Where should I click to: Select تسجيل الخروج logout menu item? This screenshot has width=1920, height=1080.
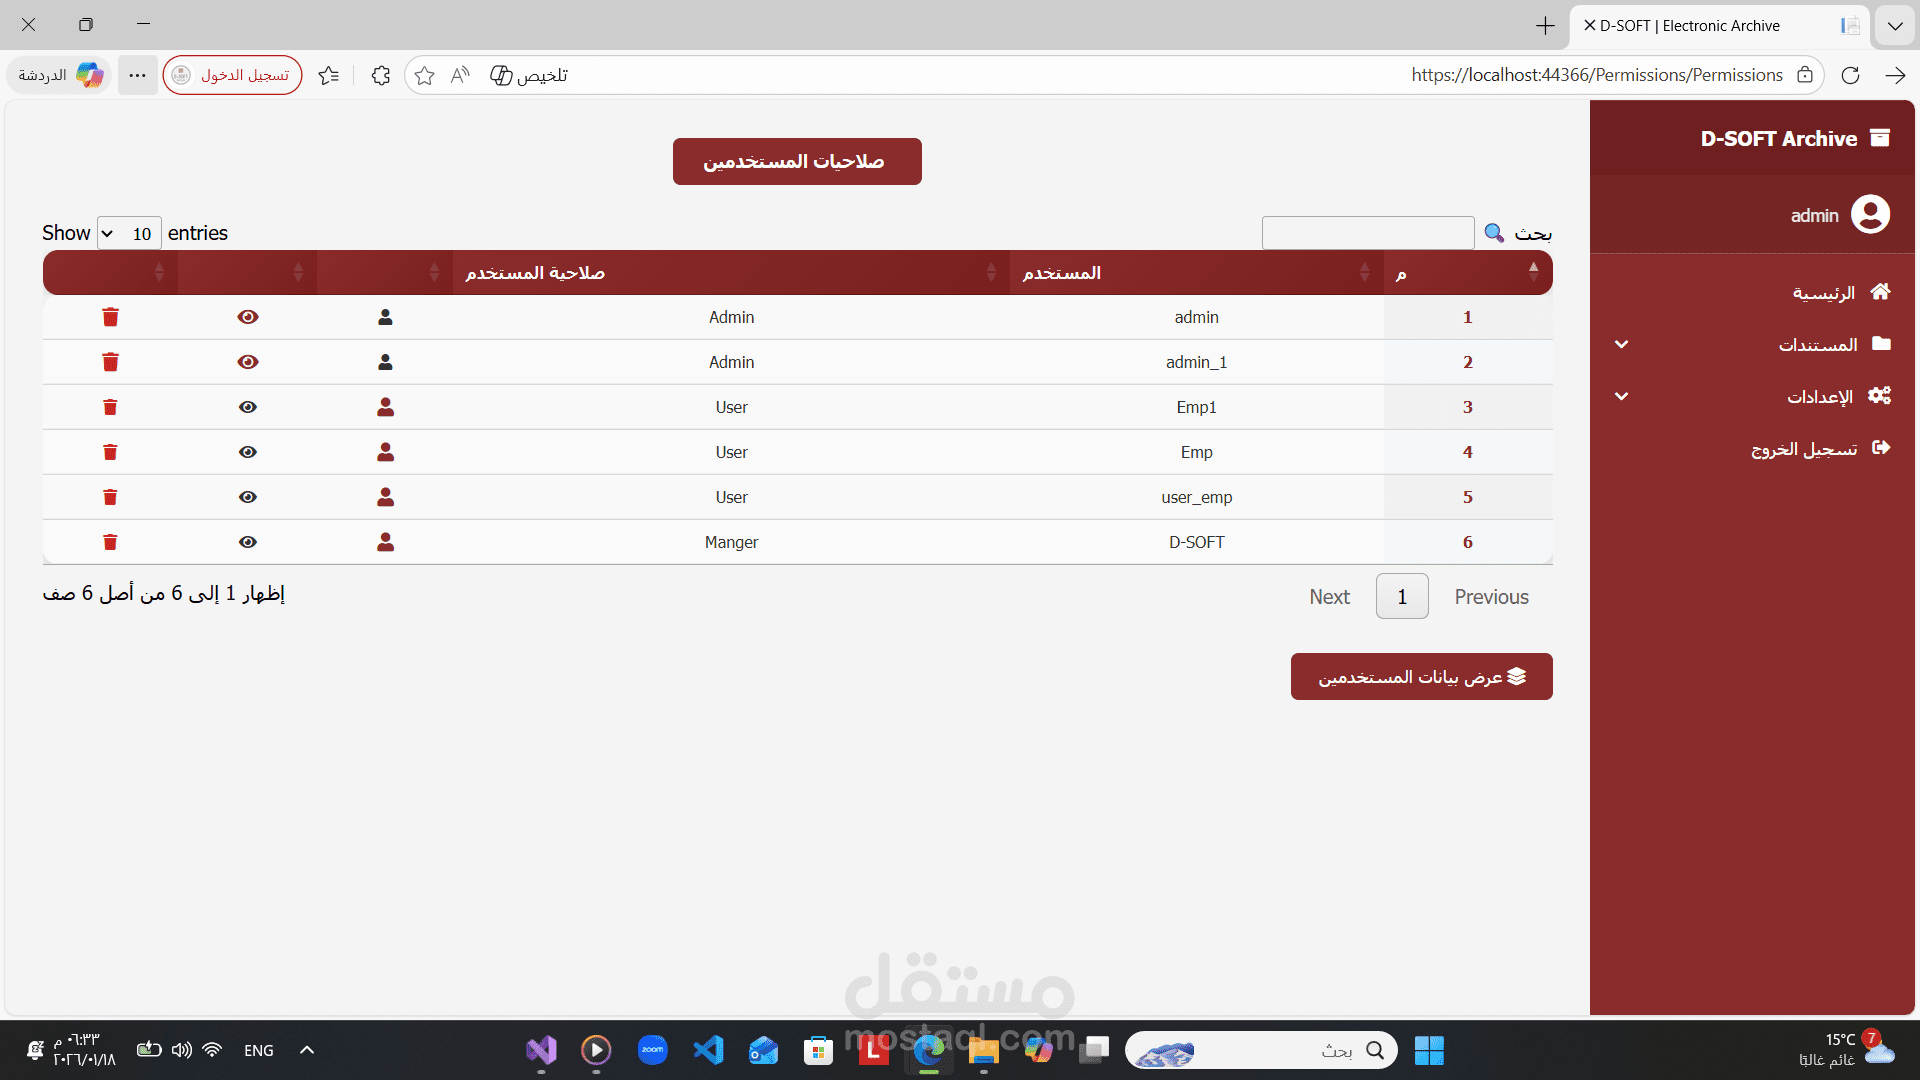[x=1806, y=448]
